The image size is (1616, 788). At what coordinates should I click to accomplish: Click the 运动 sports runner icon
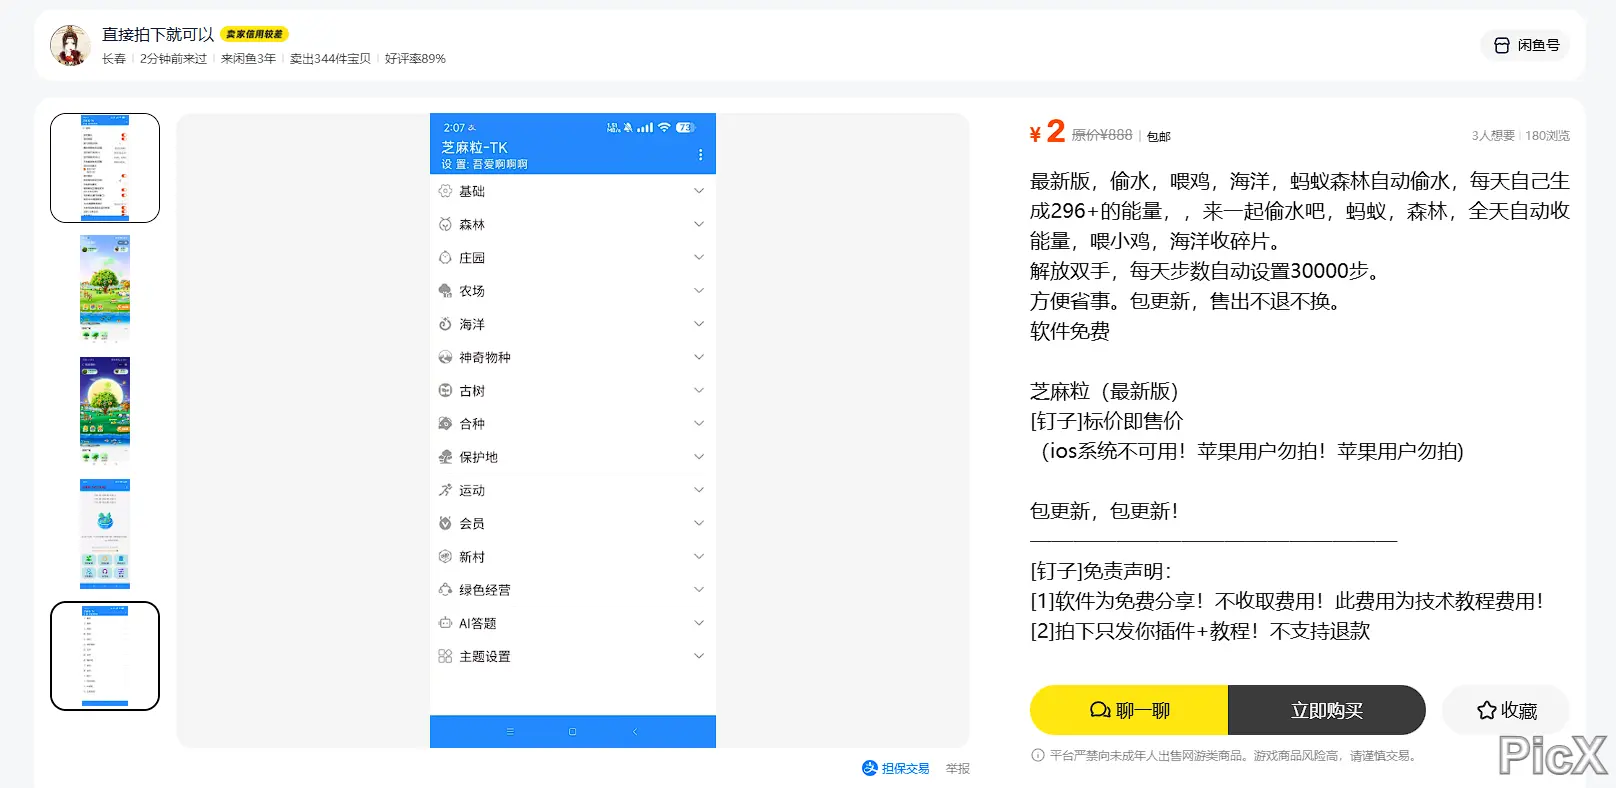point(445,490)
